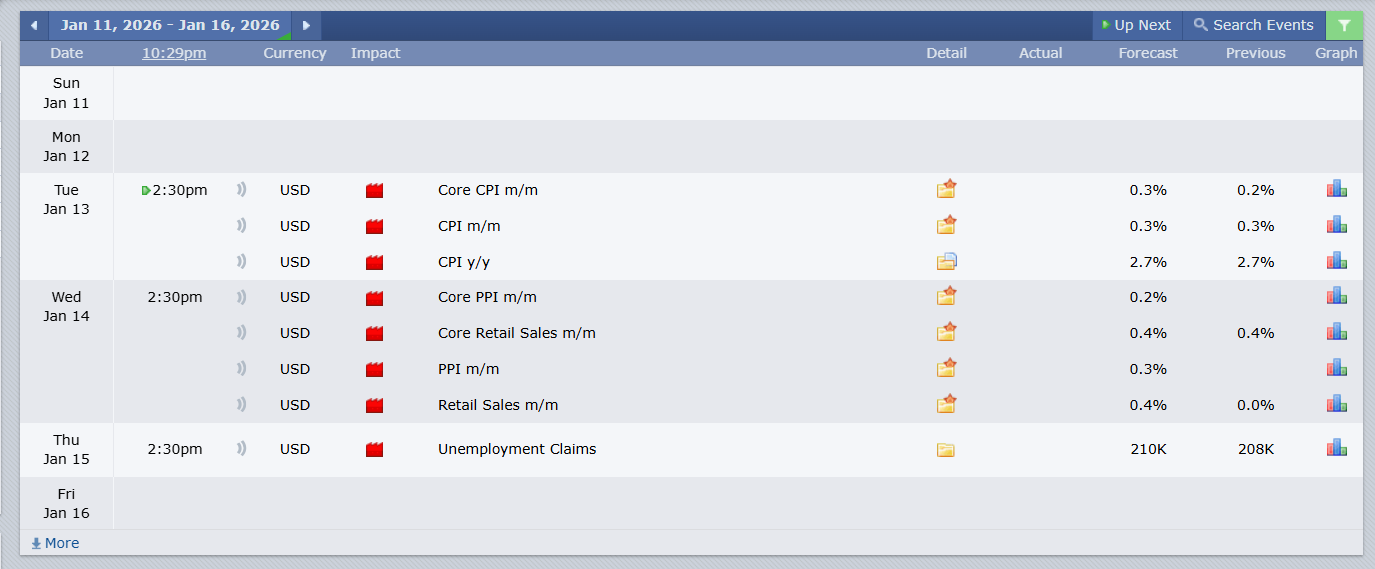Viewport: 1375px width, 569px height.
Task: Show graph for Core PPI m/m
Action: tap(1337, 296)
